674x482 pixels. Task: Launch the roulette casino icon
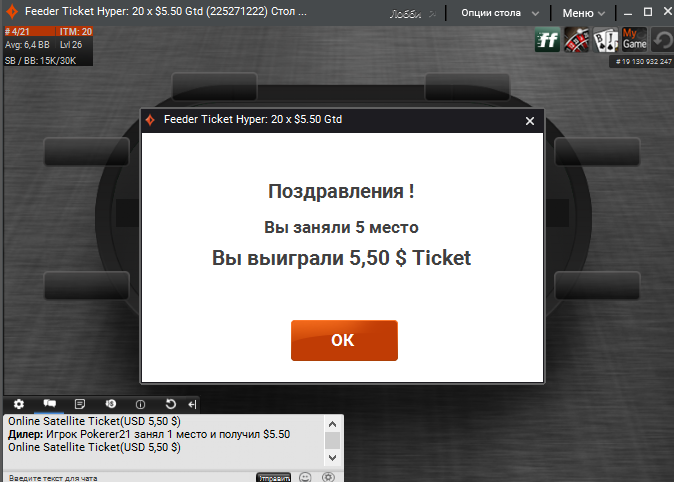click(x=576, y=40)
